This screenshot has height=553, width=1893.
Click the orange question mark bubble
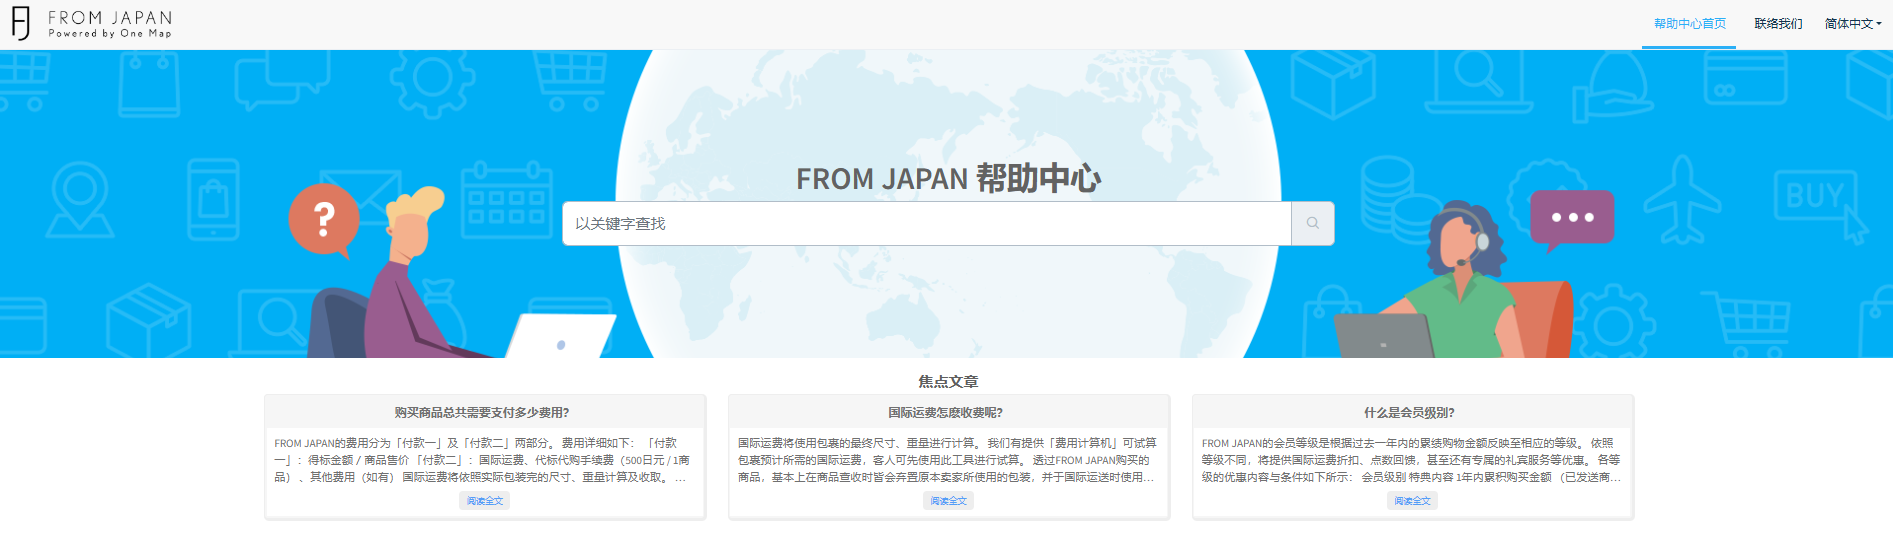click(x=323, y=218)
